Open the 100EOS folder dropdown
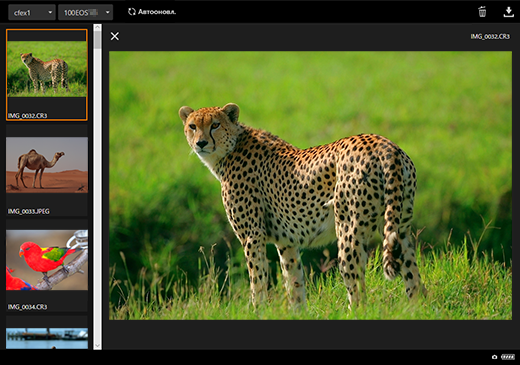This screenshot has height=365, width=520. click(x=86, y=12)
